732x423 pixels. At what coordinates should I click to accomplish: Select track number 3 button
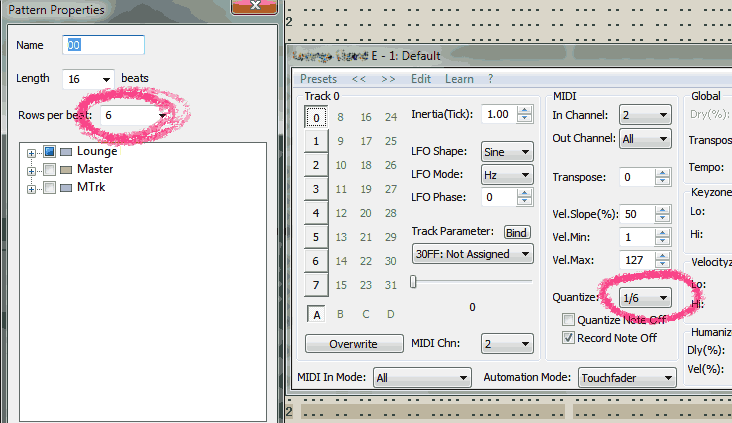316,189
